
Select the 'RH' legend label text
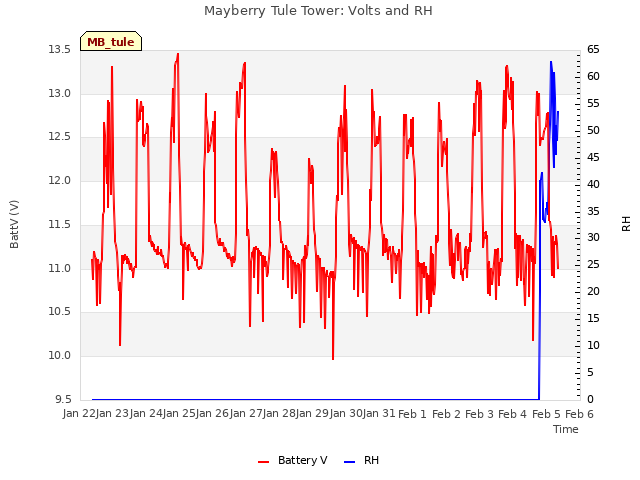click(371, 460)
